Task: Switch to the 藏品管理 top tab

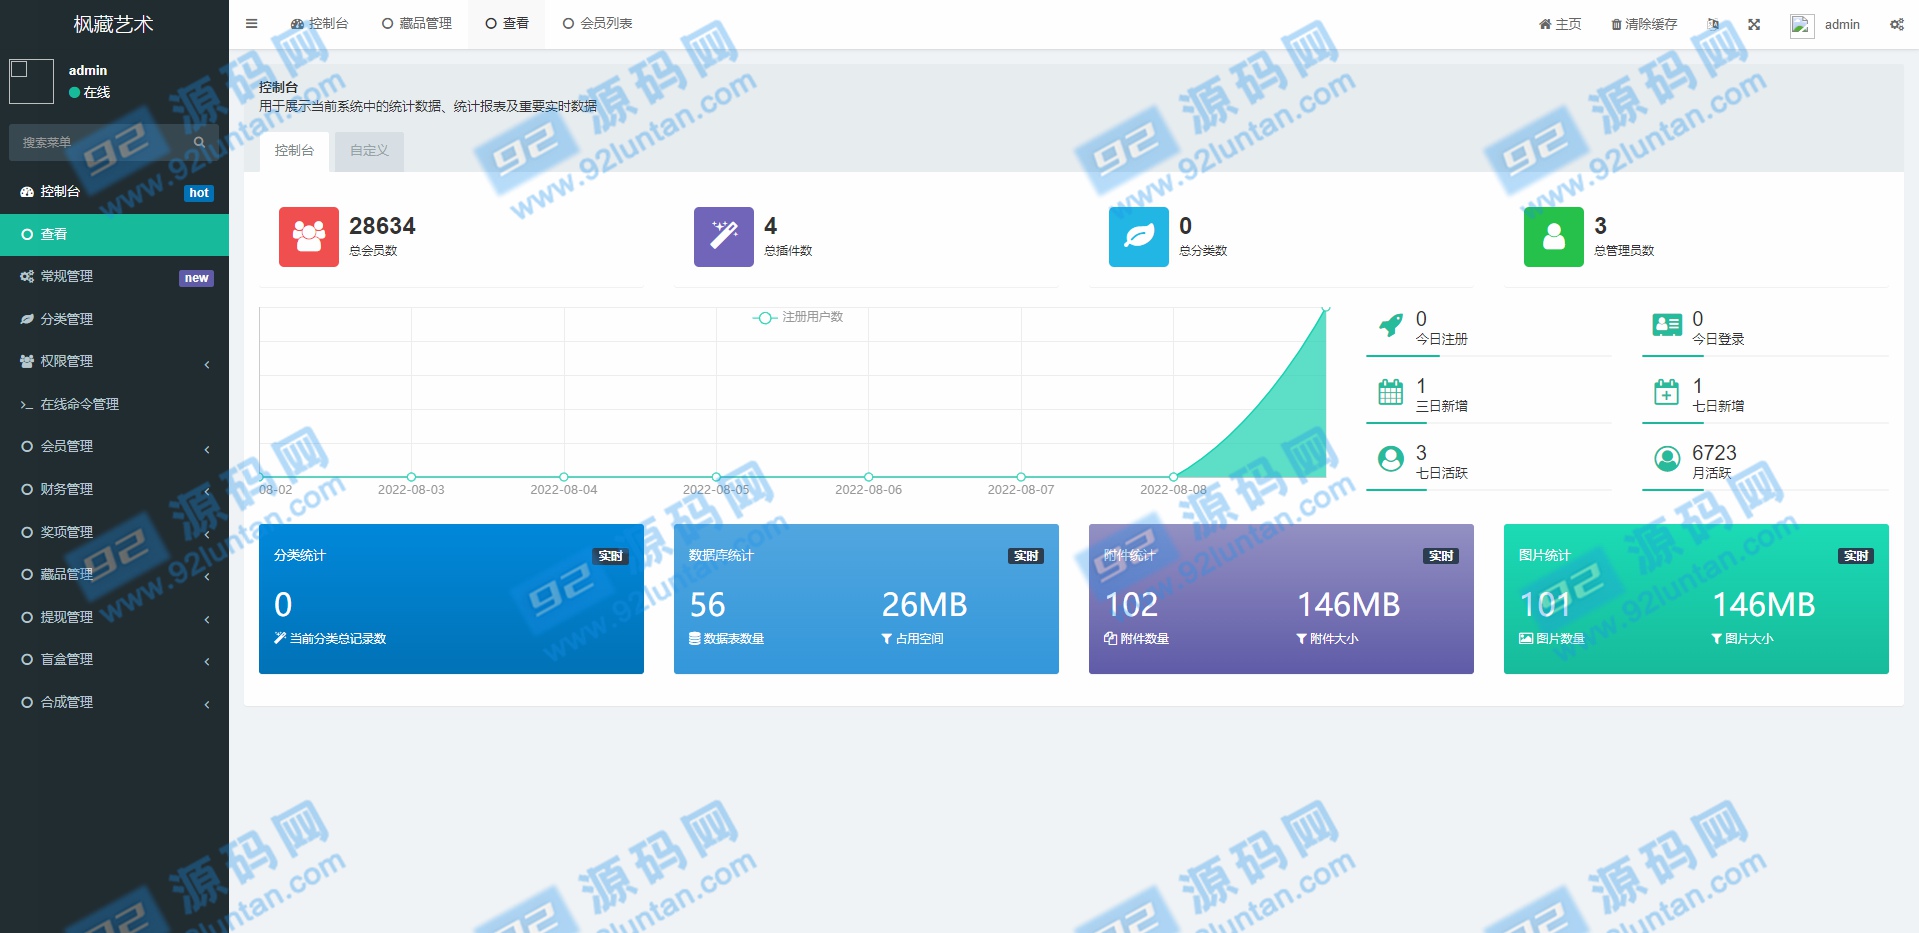Action: [417, 23]
